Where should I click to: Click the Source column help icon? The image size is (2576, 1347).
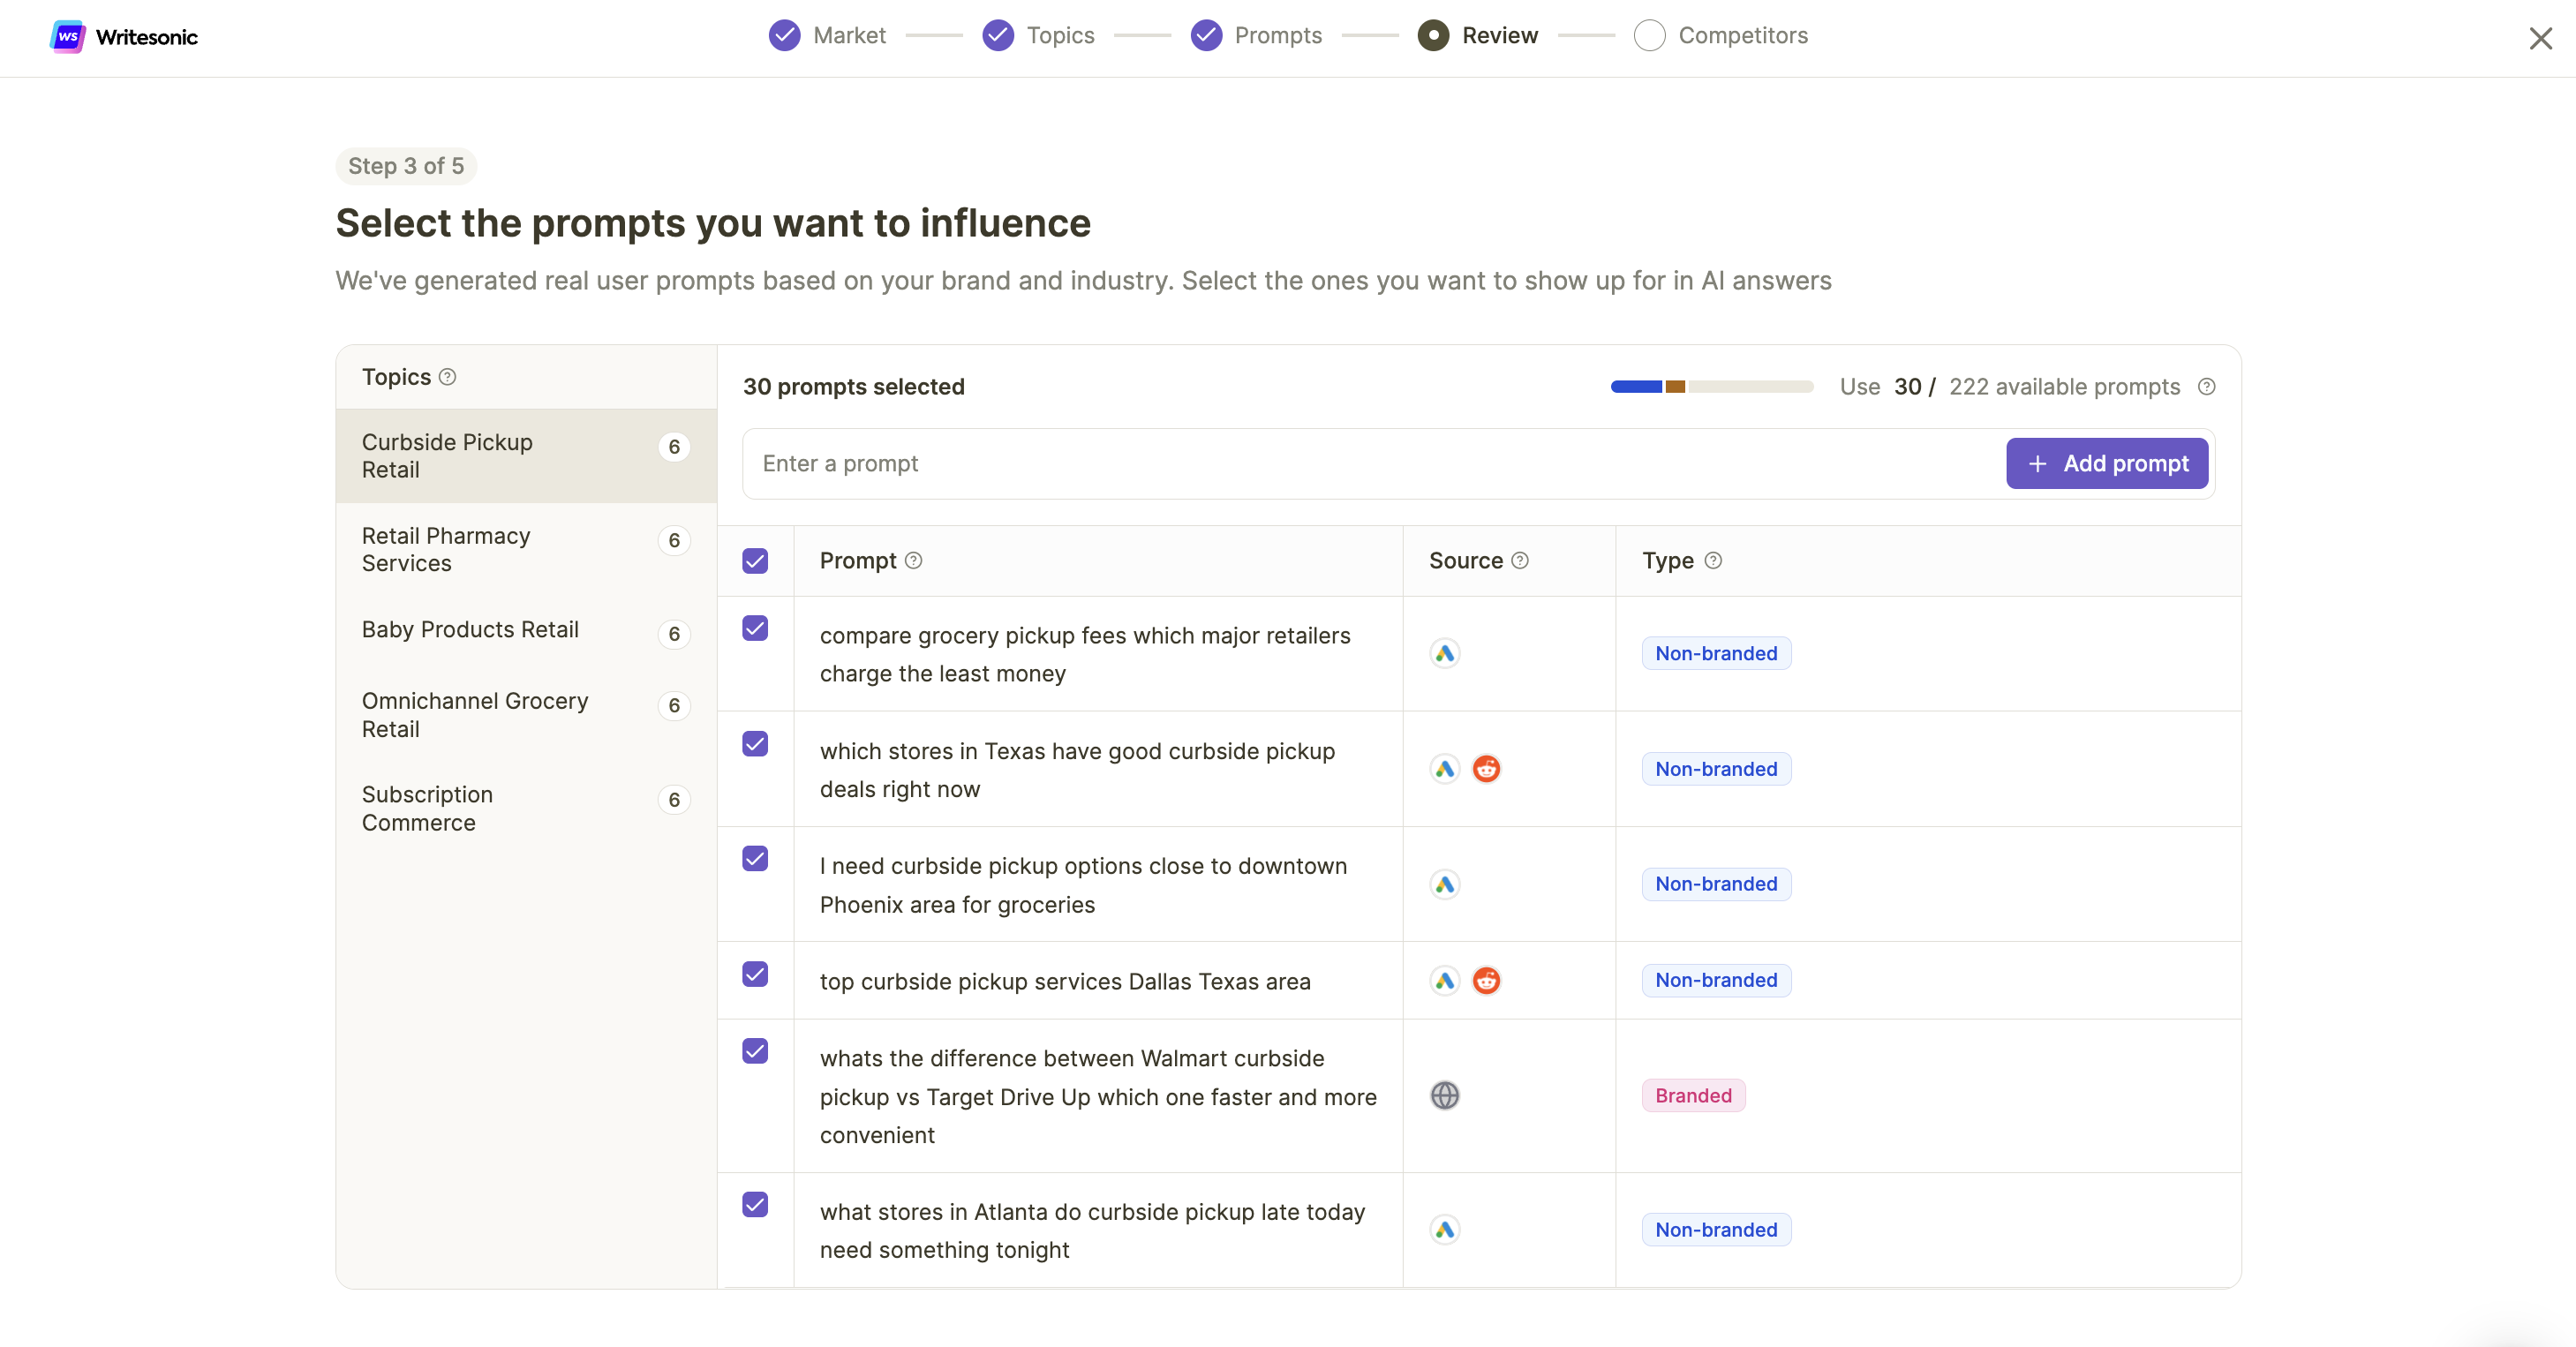1520,561
